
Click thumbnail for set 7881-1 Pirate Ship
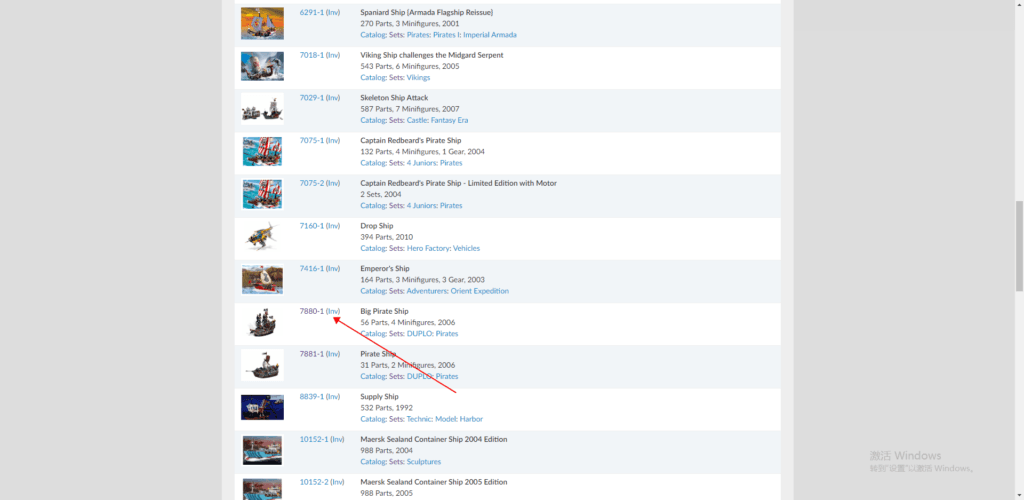[x=263, y=365]
